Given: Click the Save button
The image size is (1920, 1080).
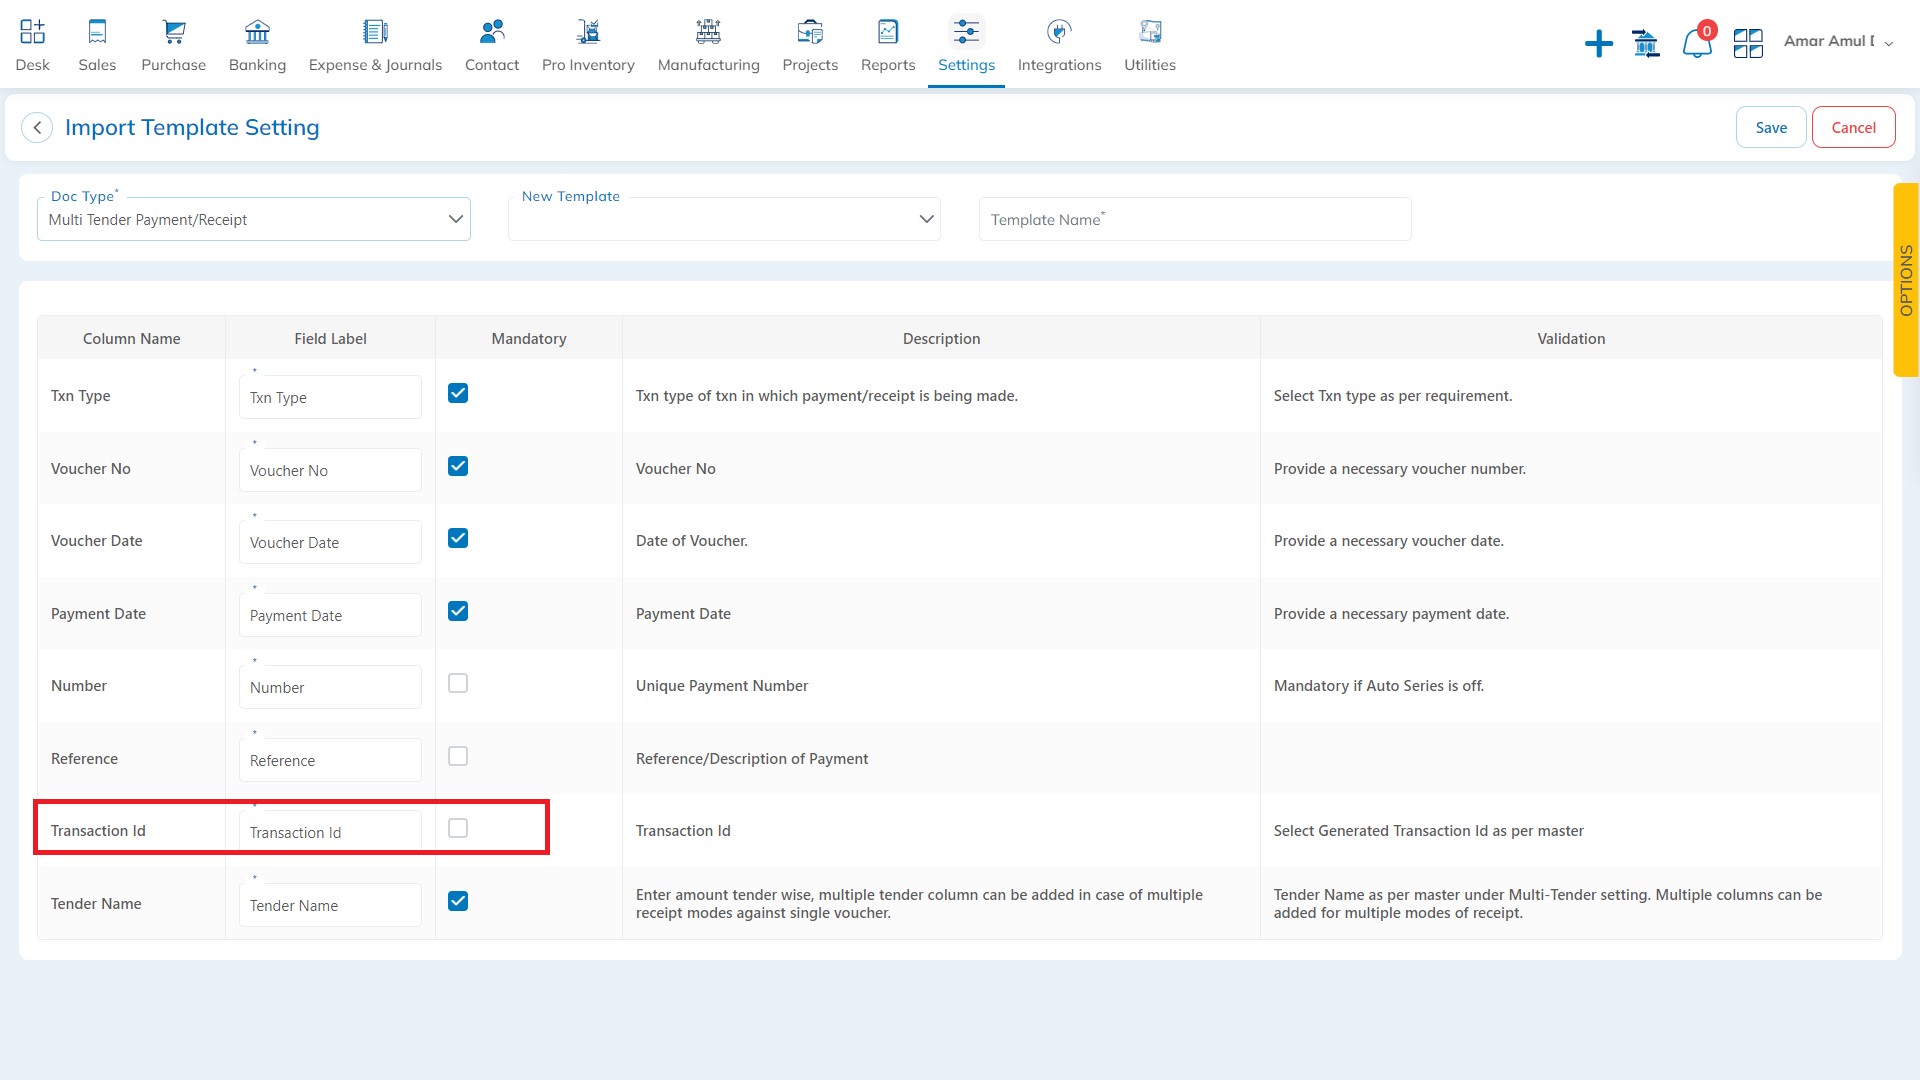Looking at the screenshot, I should [1770, 127].
